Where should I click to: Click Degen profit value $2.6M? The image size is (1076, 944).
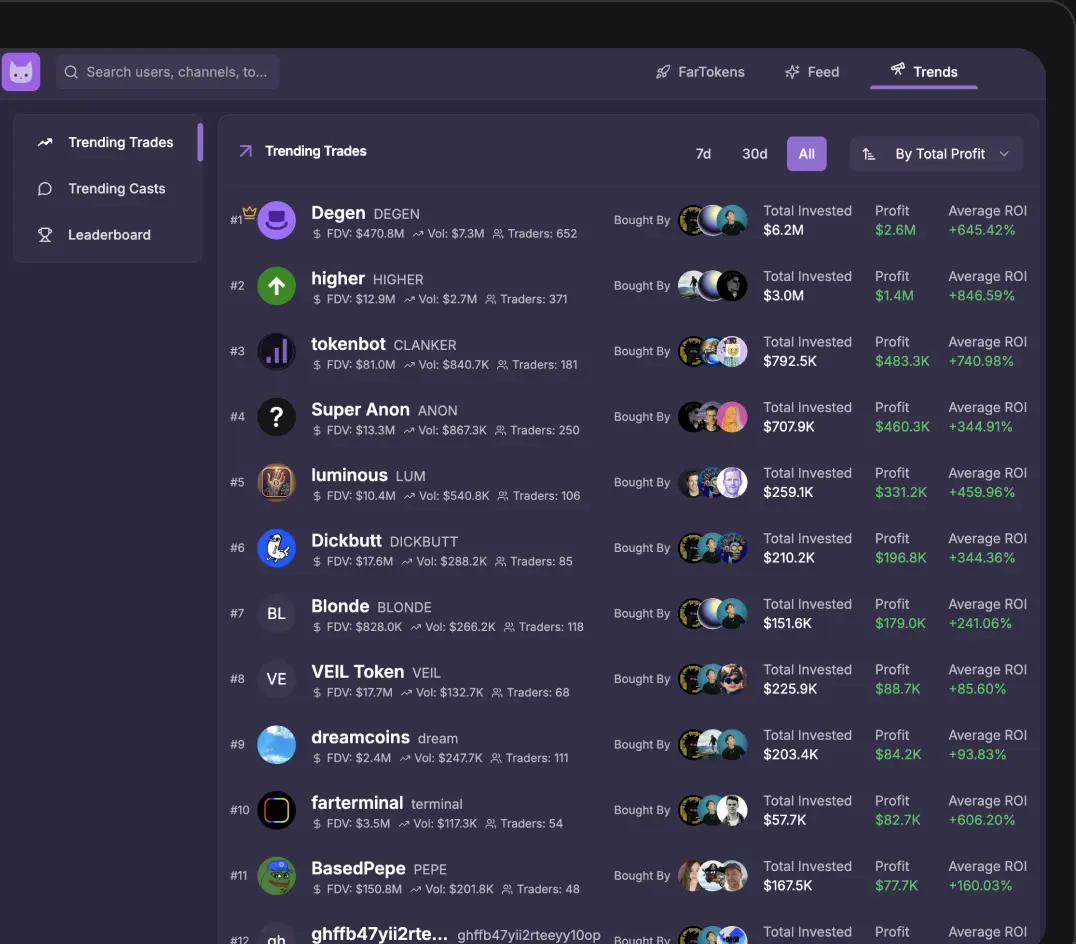(895, 230)
